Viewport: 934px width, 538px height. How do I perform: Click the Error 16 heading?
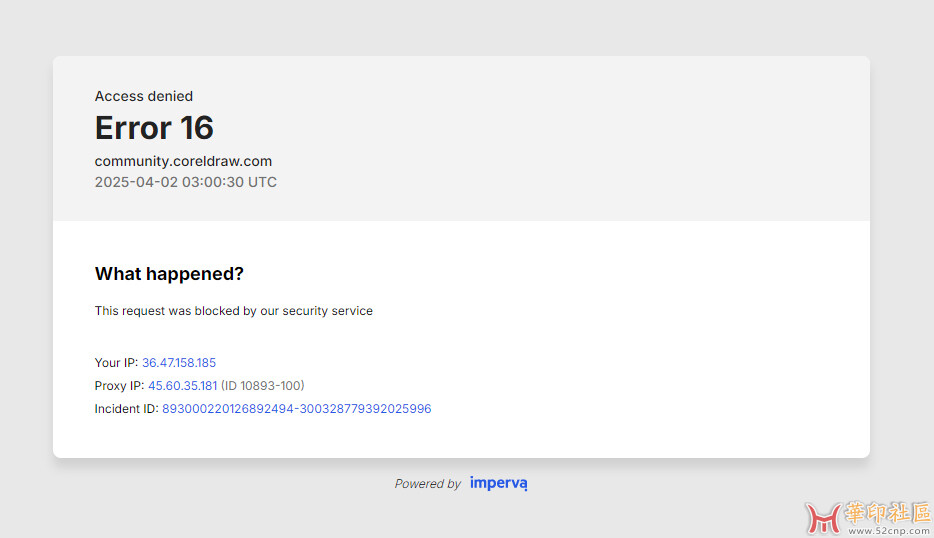[154, 128]
